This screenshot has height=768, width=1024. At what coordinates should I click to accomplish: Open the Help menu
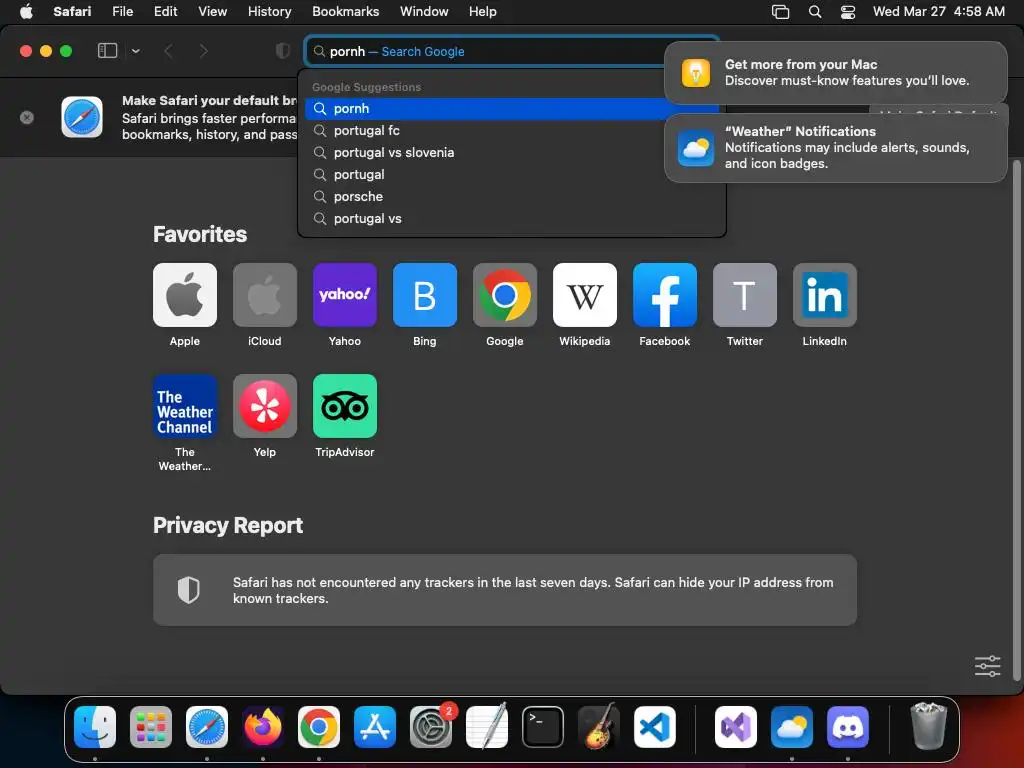pyautogui.click(x=483, y=11)
